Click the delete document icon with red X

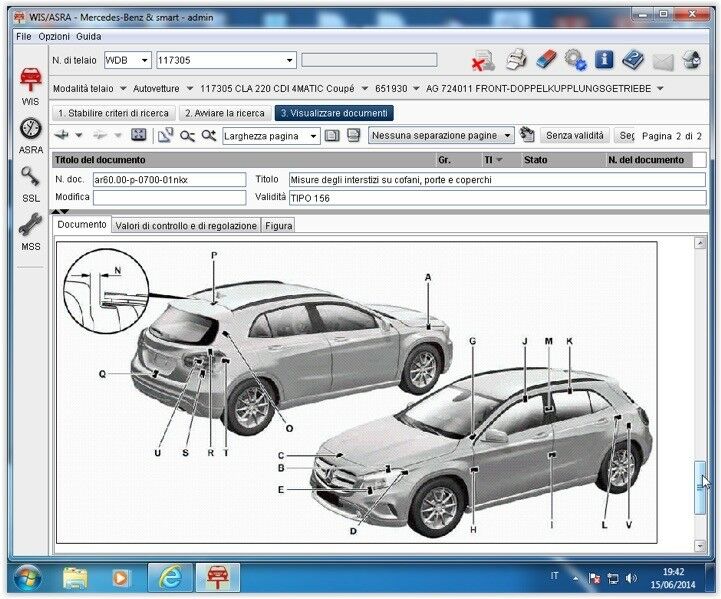point(483,60)
